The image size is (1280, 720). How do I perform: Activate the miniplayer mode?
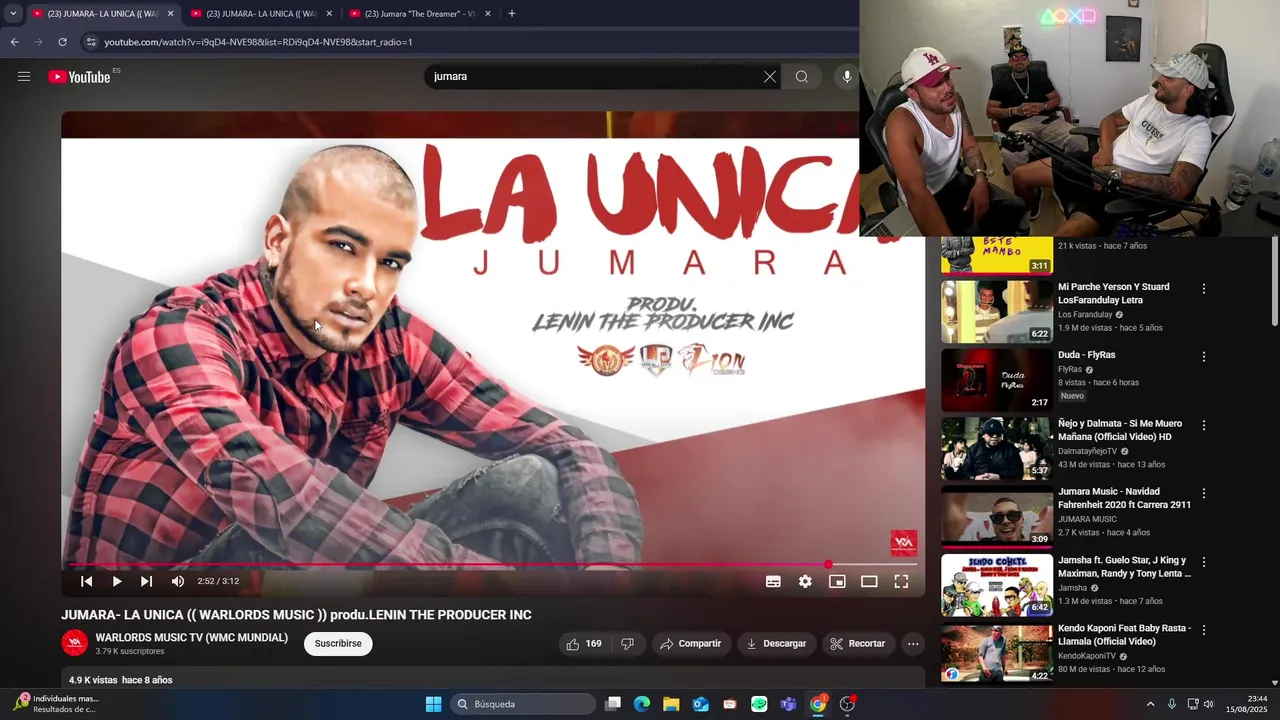[x=837, y=581]
